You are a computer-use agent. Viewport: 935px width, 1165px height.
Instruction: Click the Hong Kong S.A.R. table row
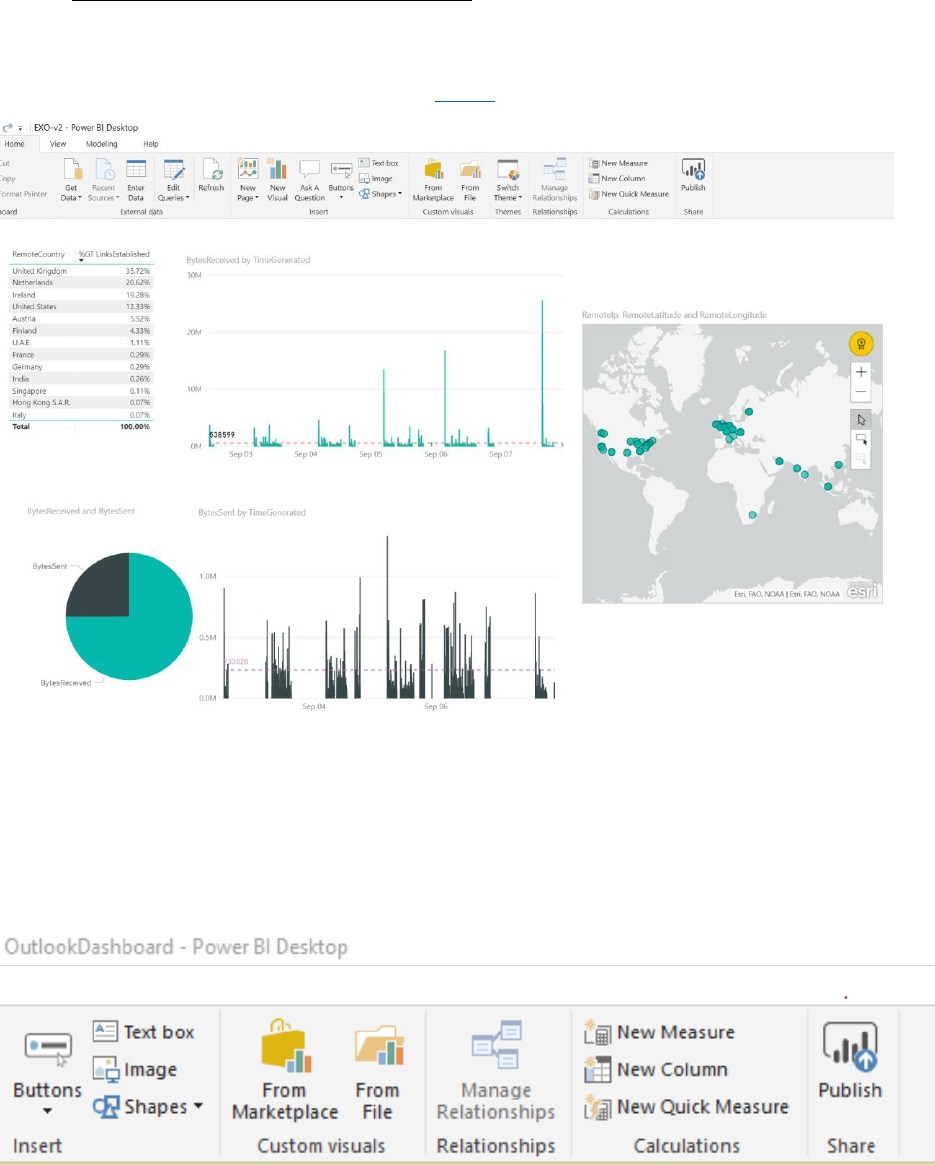[x=80, y=403]
